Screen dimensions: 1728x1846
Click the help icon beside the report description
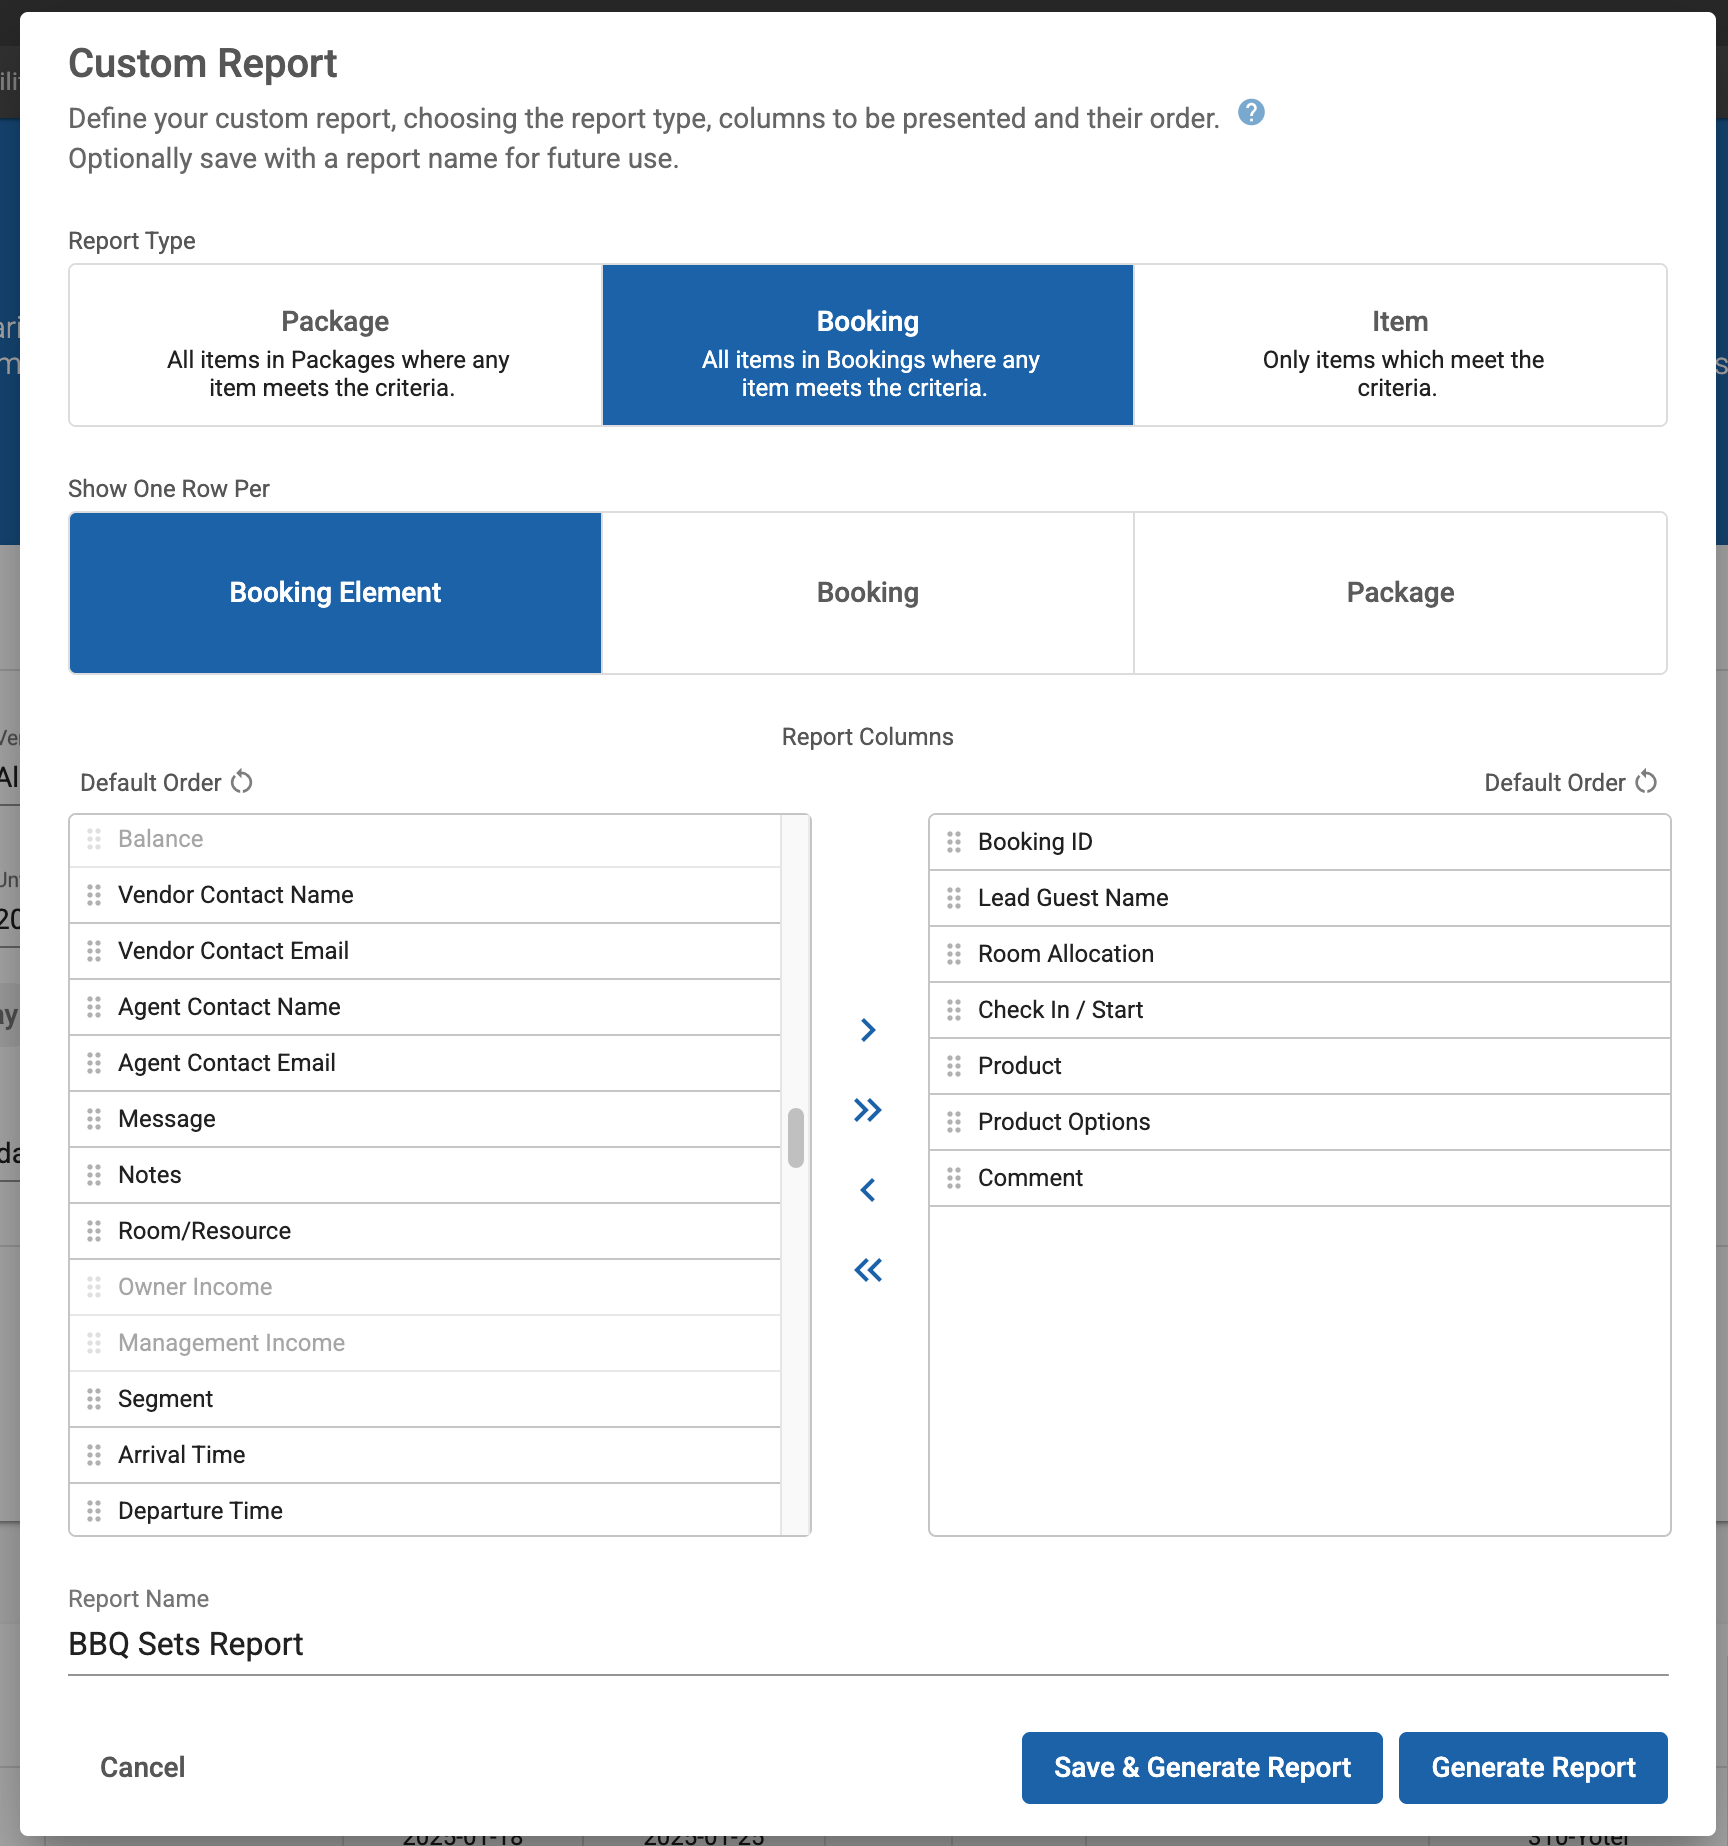coord(1251,114)
